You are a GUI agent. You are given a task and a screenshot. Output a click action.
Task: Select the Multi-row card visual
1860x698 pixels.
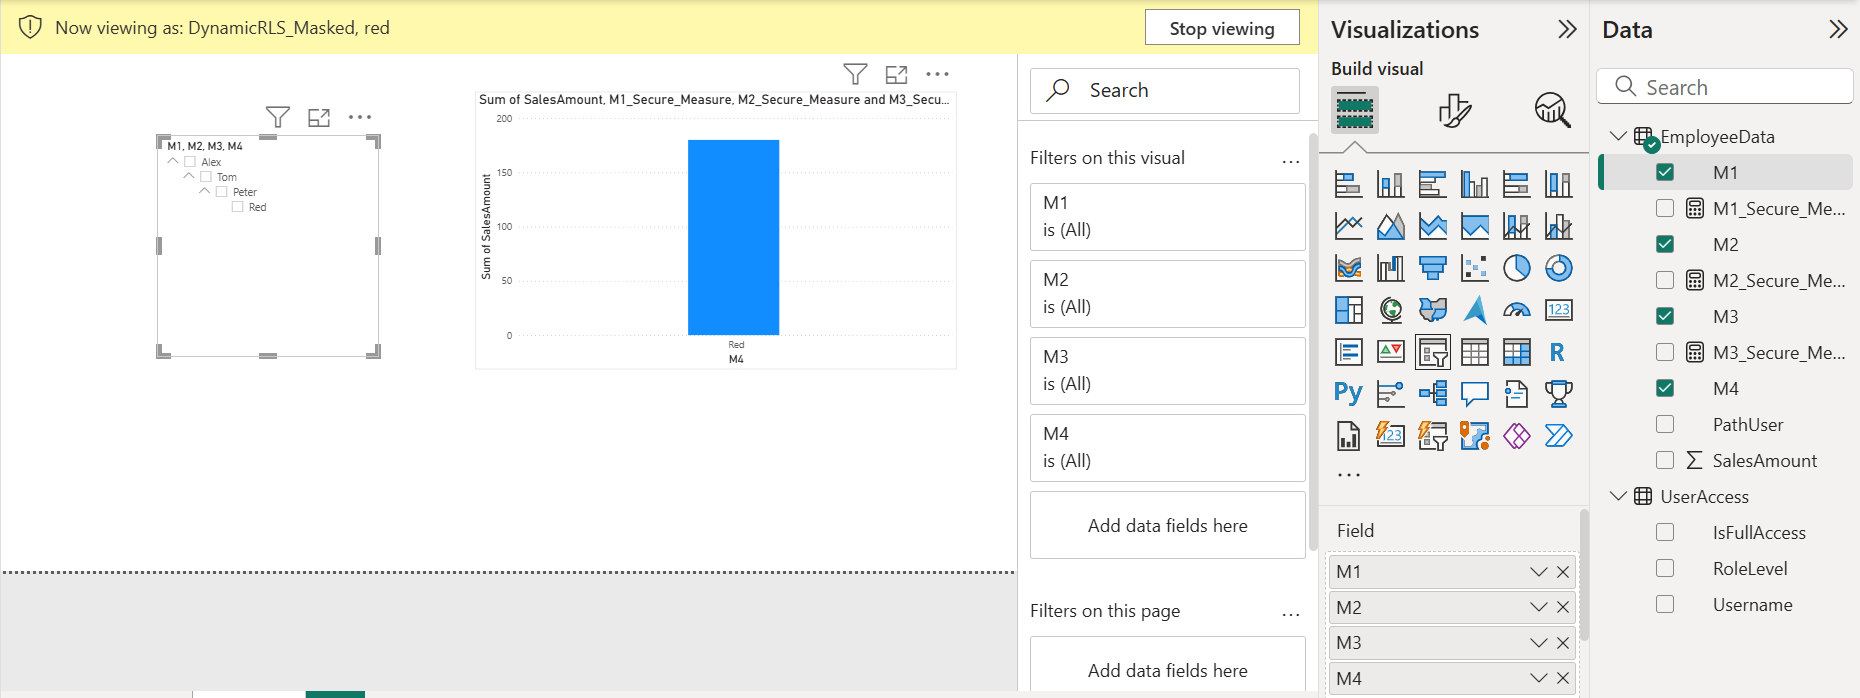1348,352
